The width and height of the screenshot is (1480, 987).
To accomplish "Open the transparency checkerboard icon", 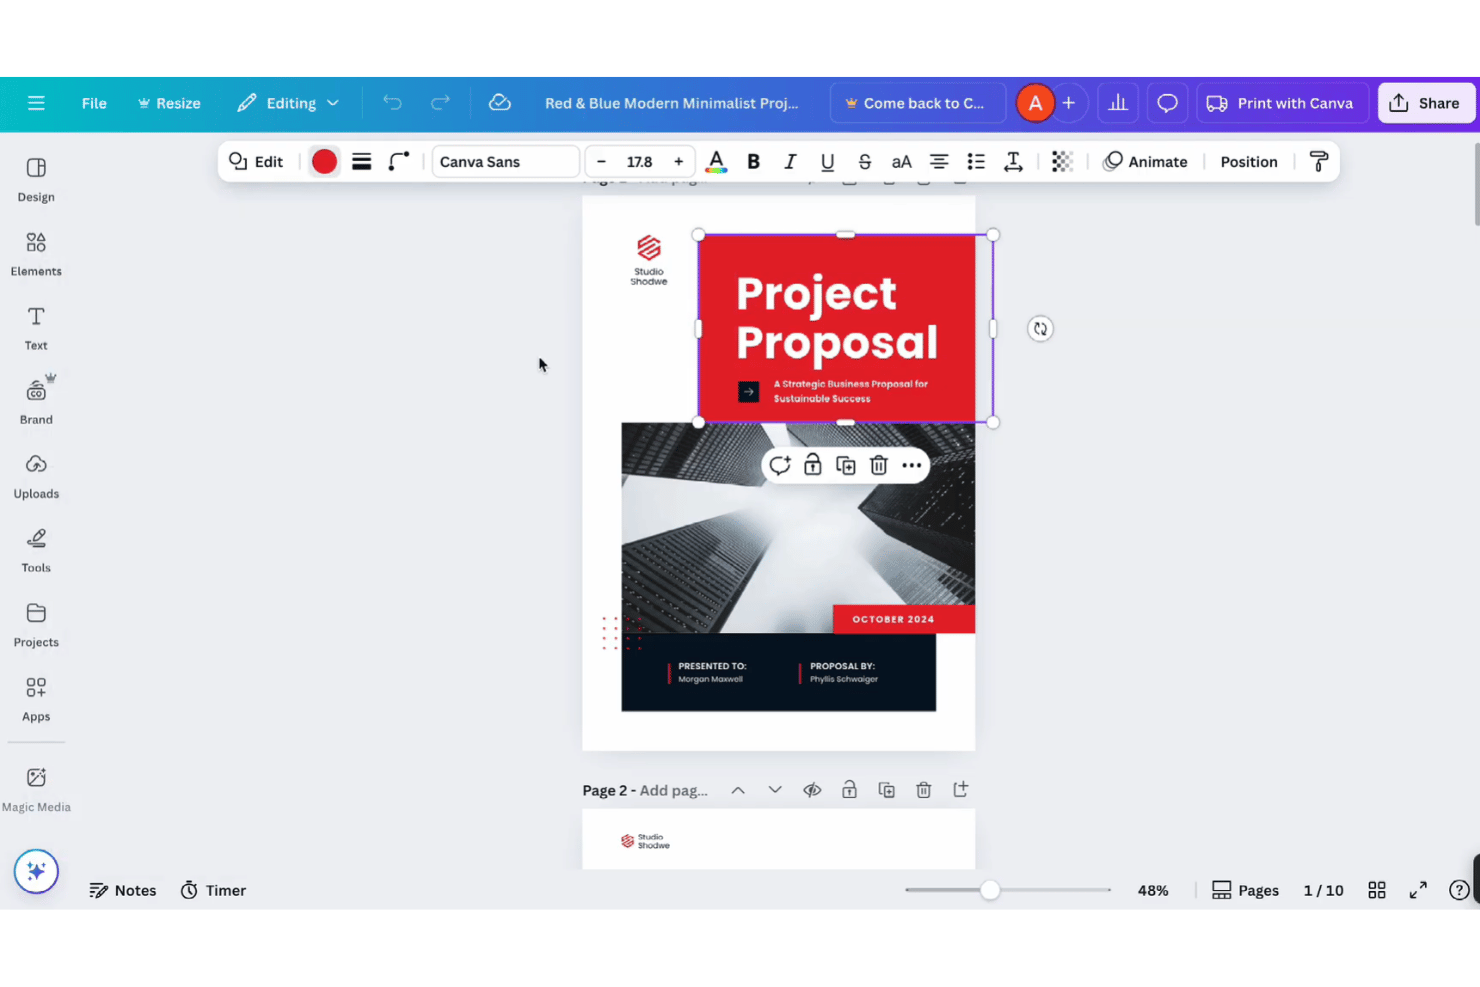I will click(1062, 161).
